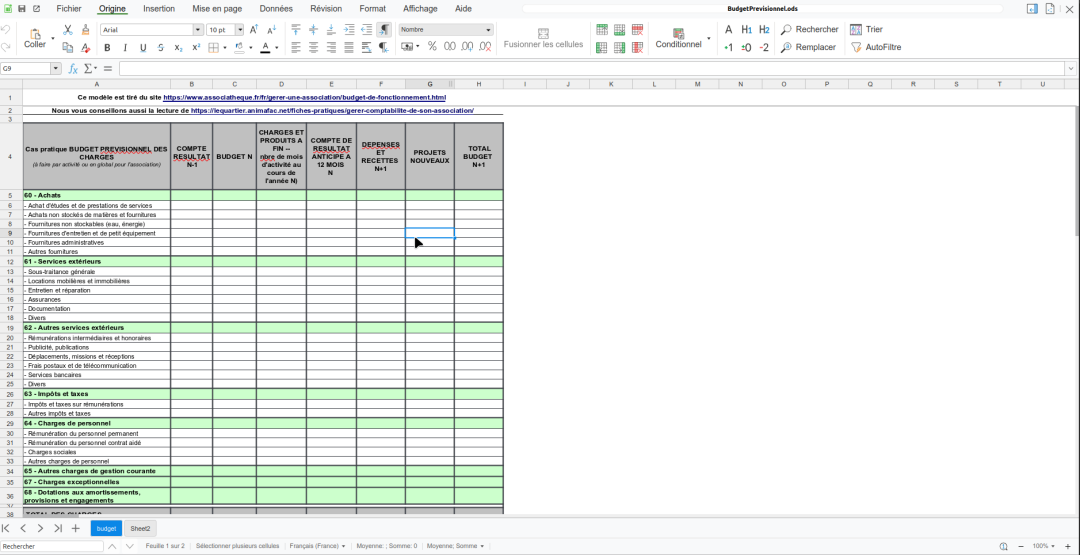The width and height of the screenshot is (1080, 555).
Task: Click the Clear direct formatting icon
Action: [85, 48]
